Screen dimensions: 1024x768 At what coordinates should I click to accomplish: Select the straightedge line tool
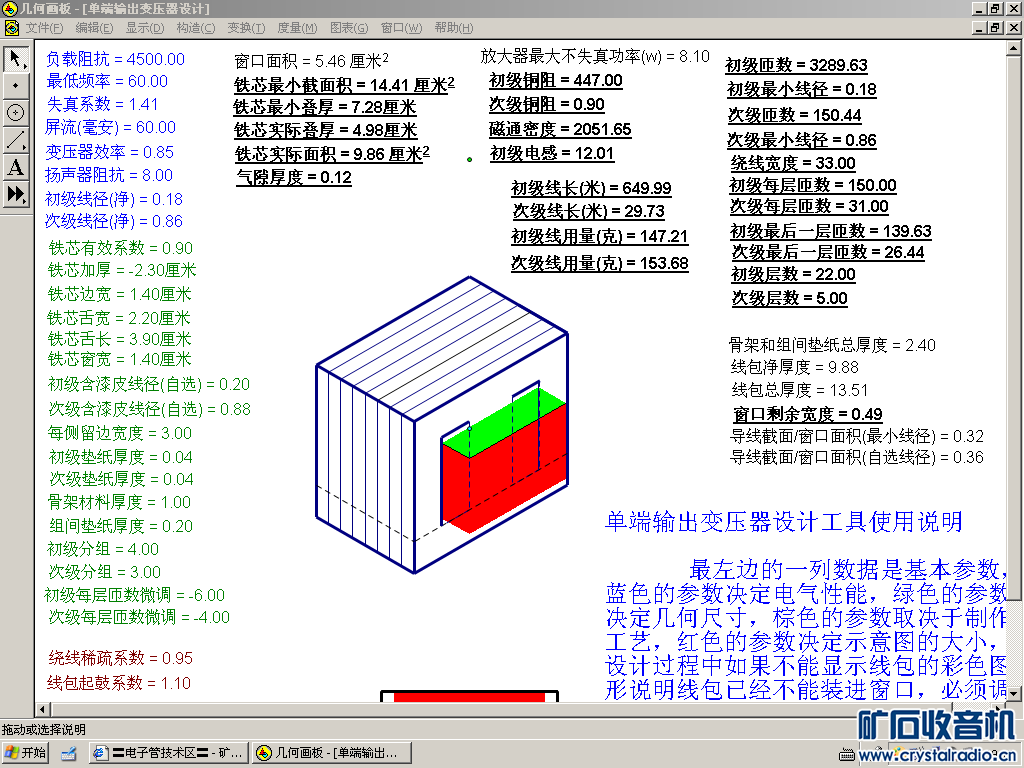pos(16,140)
